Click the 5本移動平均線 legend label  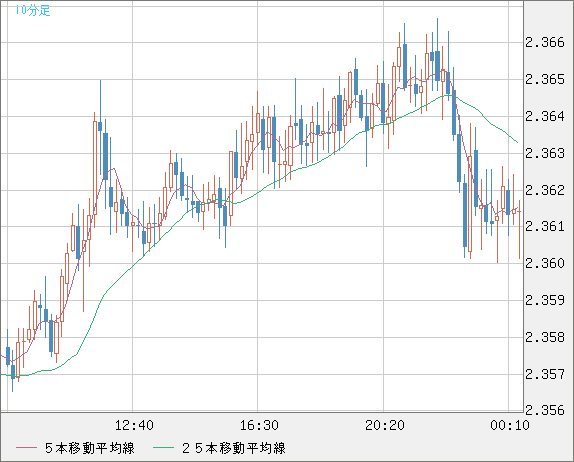pos(90,448)
